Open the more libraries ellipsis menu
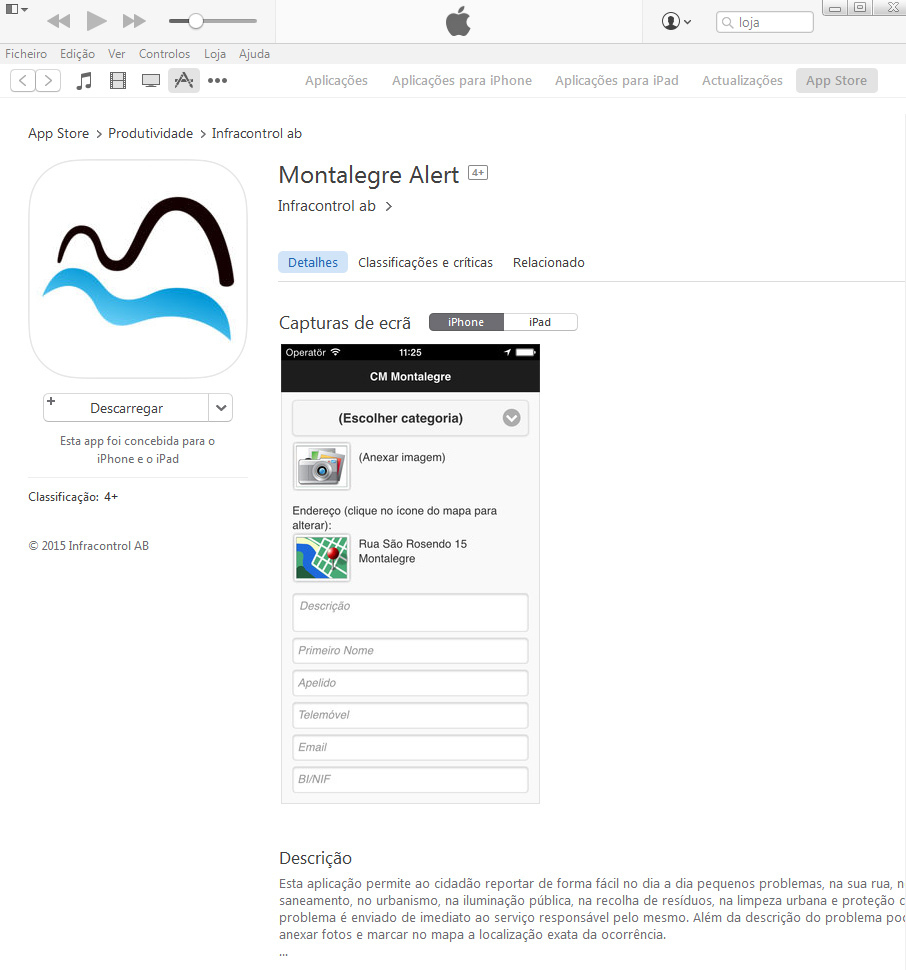Viewport: 906px width, 970px height. 217,81
